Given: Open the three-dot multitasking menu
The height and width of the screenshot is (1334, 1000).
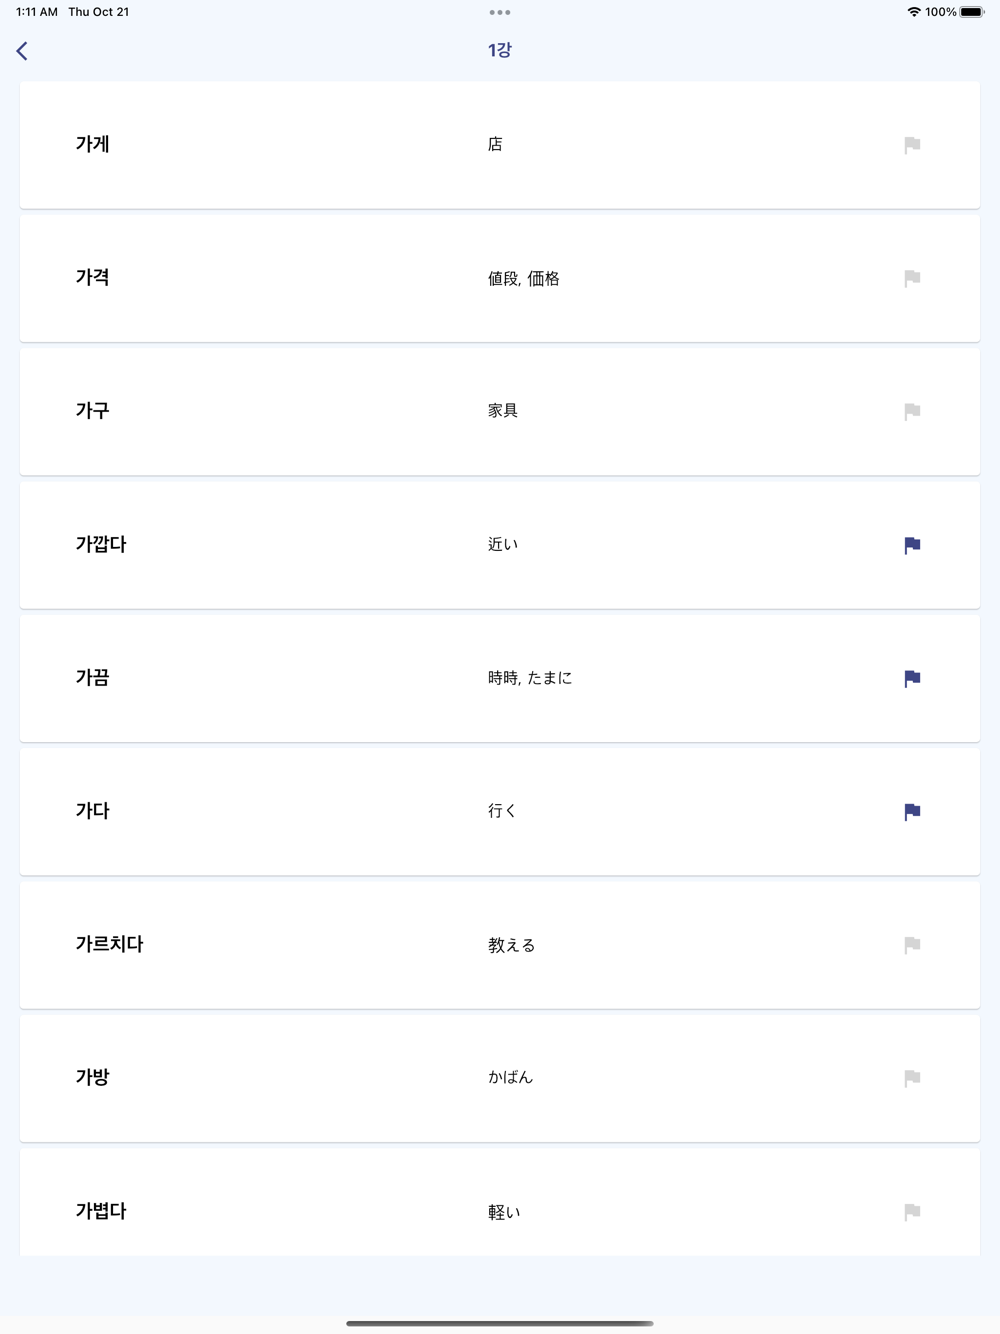Looking at the screenshot, I should click(500, 12).
